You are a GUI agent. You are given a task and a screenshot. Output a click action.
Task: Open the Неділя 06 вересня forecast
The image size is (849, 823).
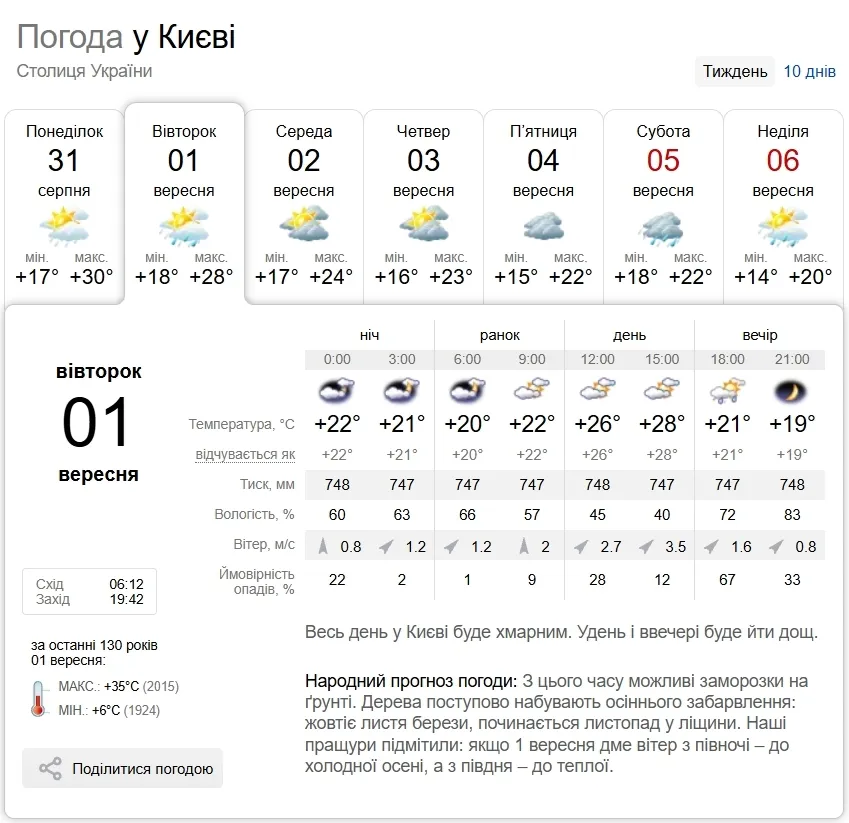(783, 207)
